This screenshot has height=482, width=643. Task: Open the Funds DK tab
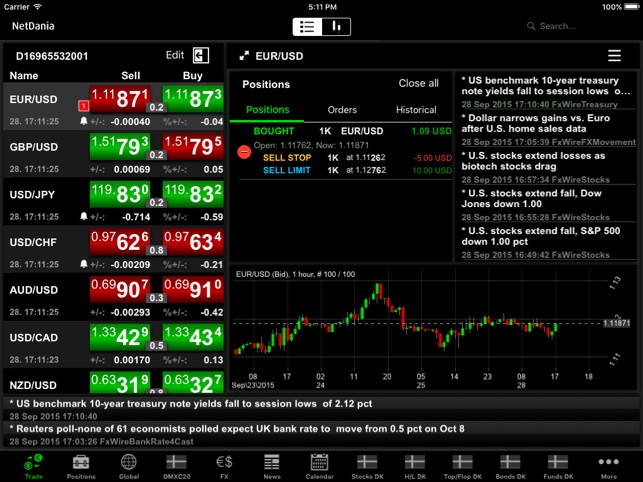pyautogui.click(x=558, y=466)
